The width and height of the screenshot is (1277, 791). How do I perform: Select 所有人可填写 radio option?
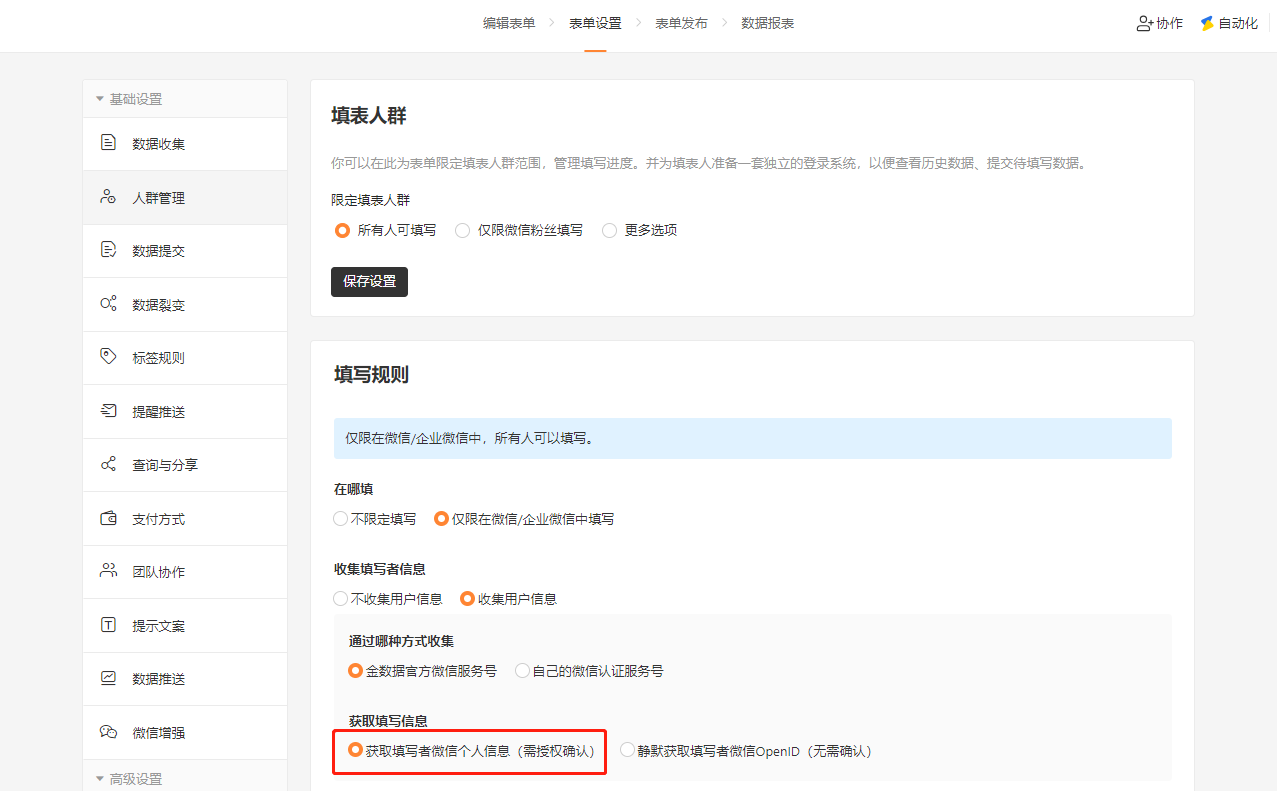tap(342, 230)
